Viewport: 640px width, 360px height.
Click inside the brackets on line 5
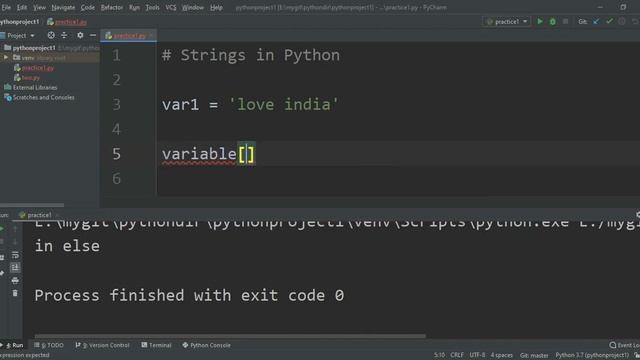click(x=247, y=154)
